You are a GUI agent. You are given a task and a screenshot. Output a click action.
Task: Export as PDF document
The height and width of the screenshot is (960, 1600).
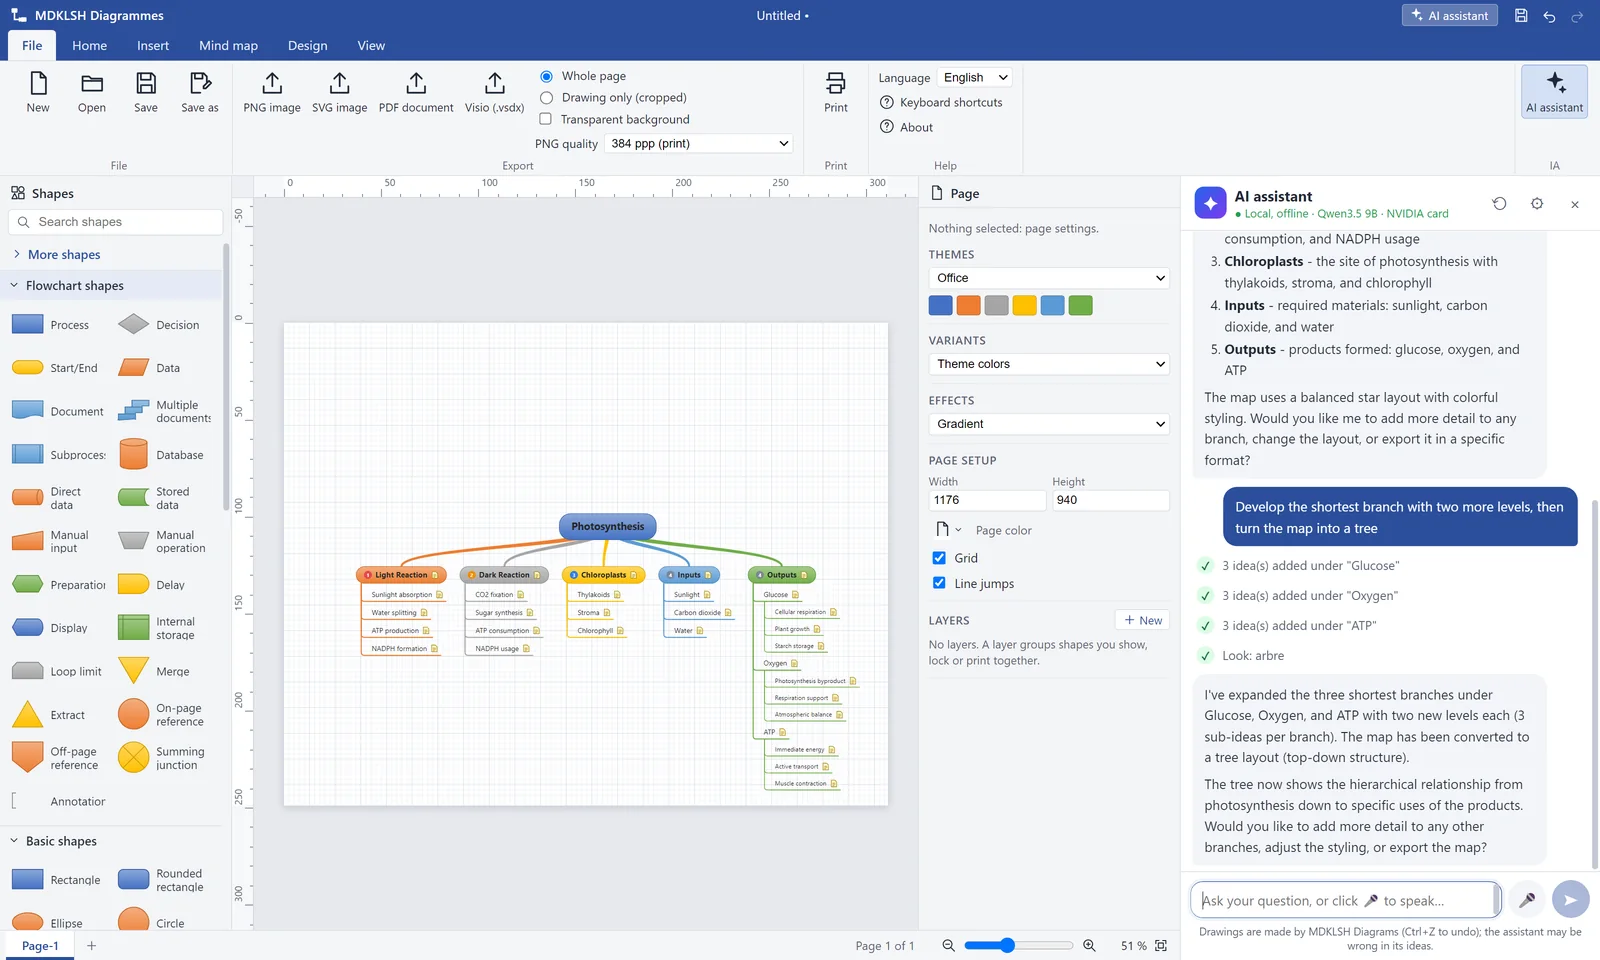pos(416,93)
